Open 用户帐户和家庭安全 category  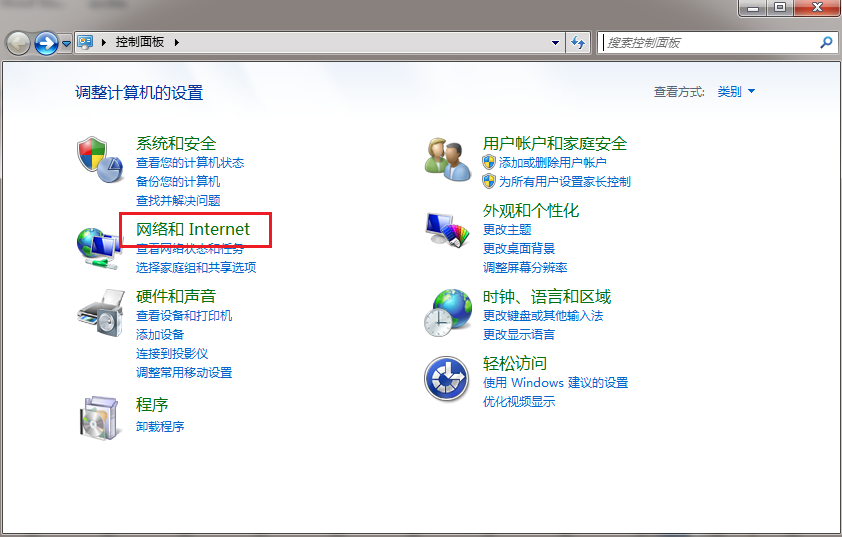click(x=555, y=143)
